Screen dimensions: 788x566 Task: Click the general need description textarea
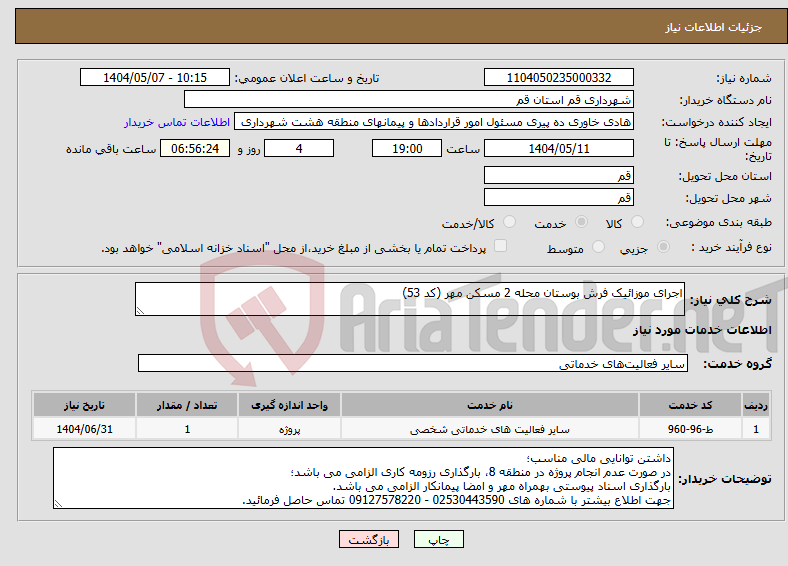410,299
